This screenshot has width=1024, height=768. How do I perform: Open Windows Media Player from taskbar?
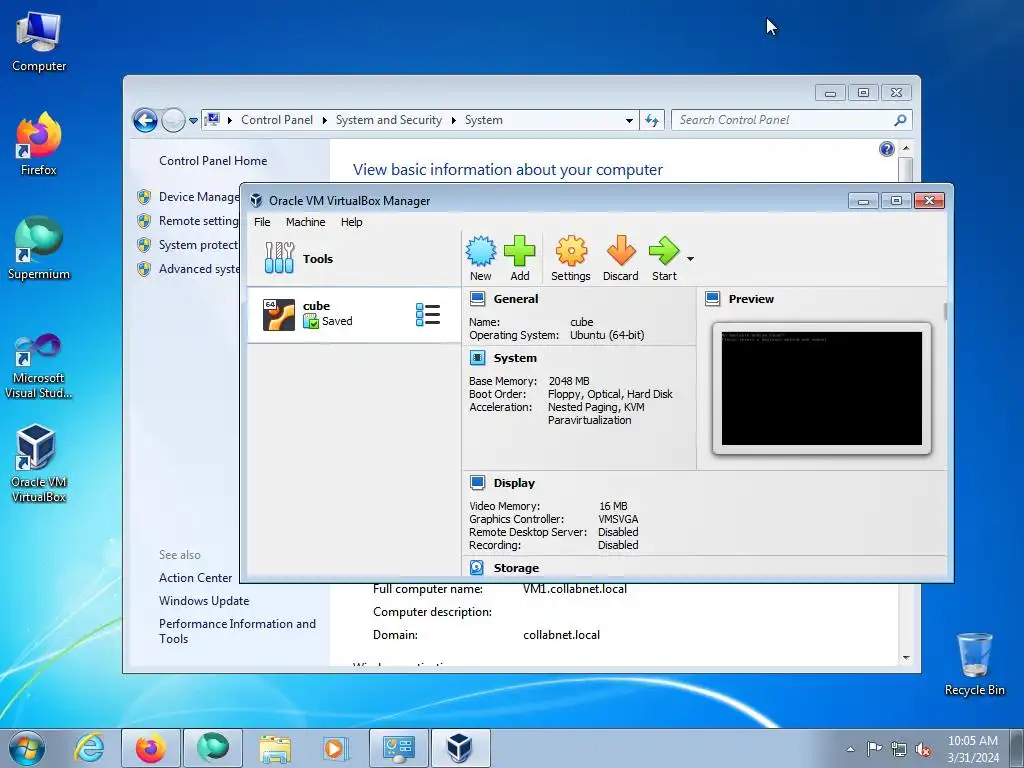pyautogui.click(x=336, y=748)
